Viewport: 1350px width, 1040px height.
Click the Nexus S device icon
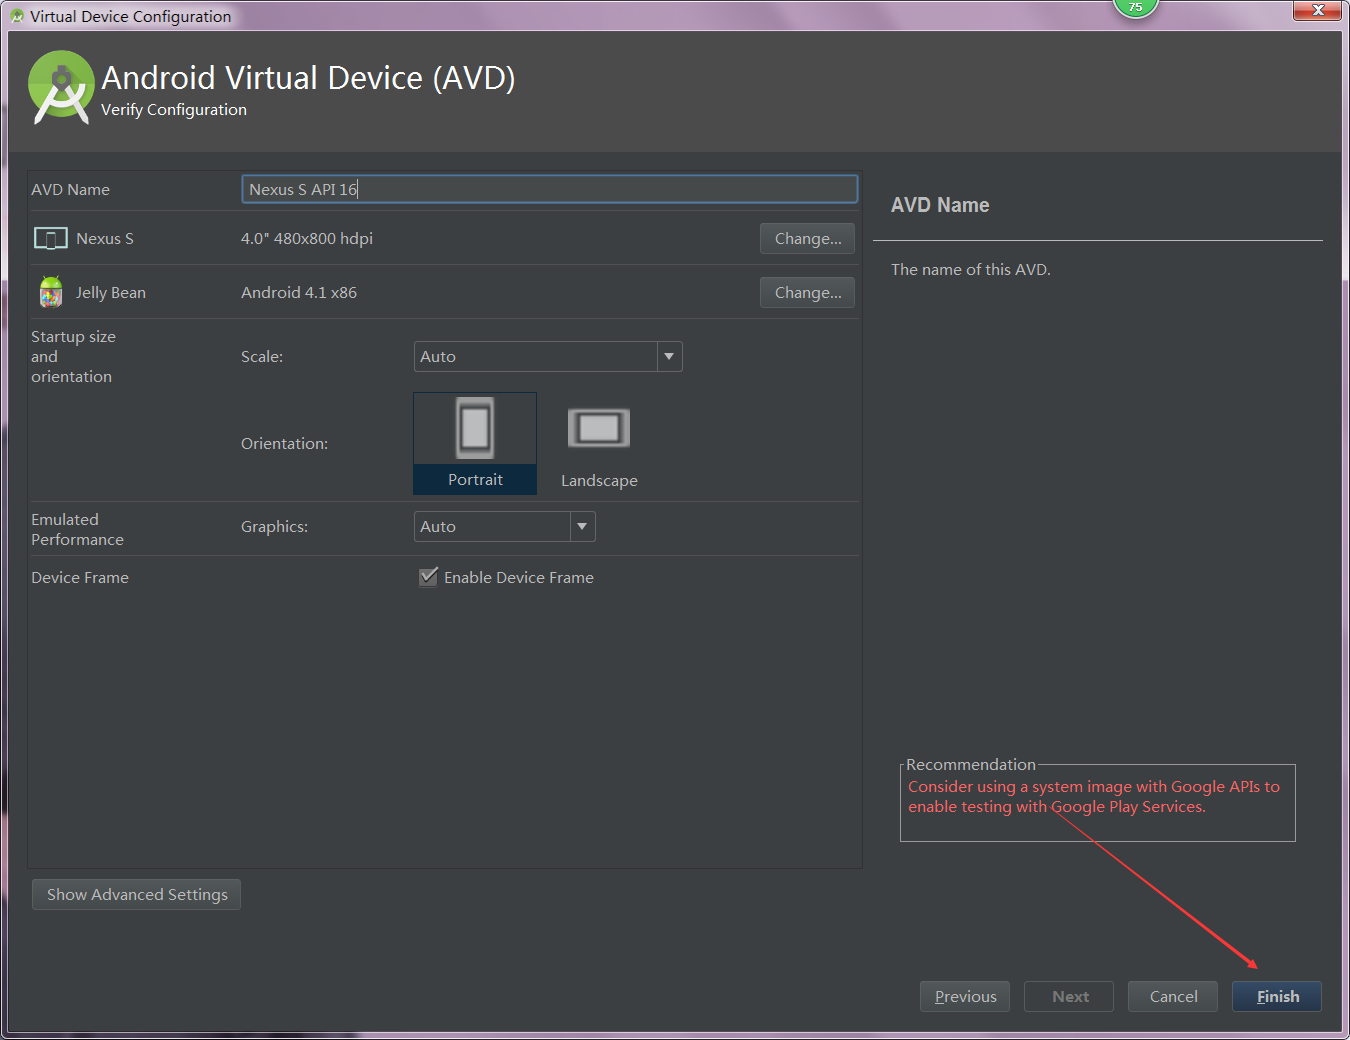51,238
